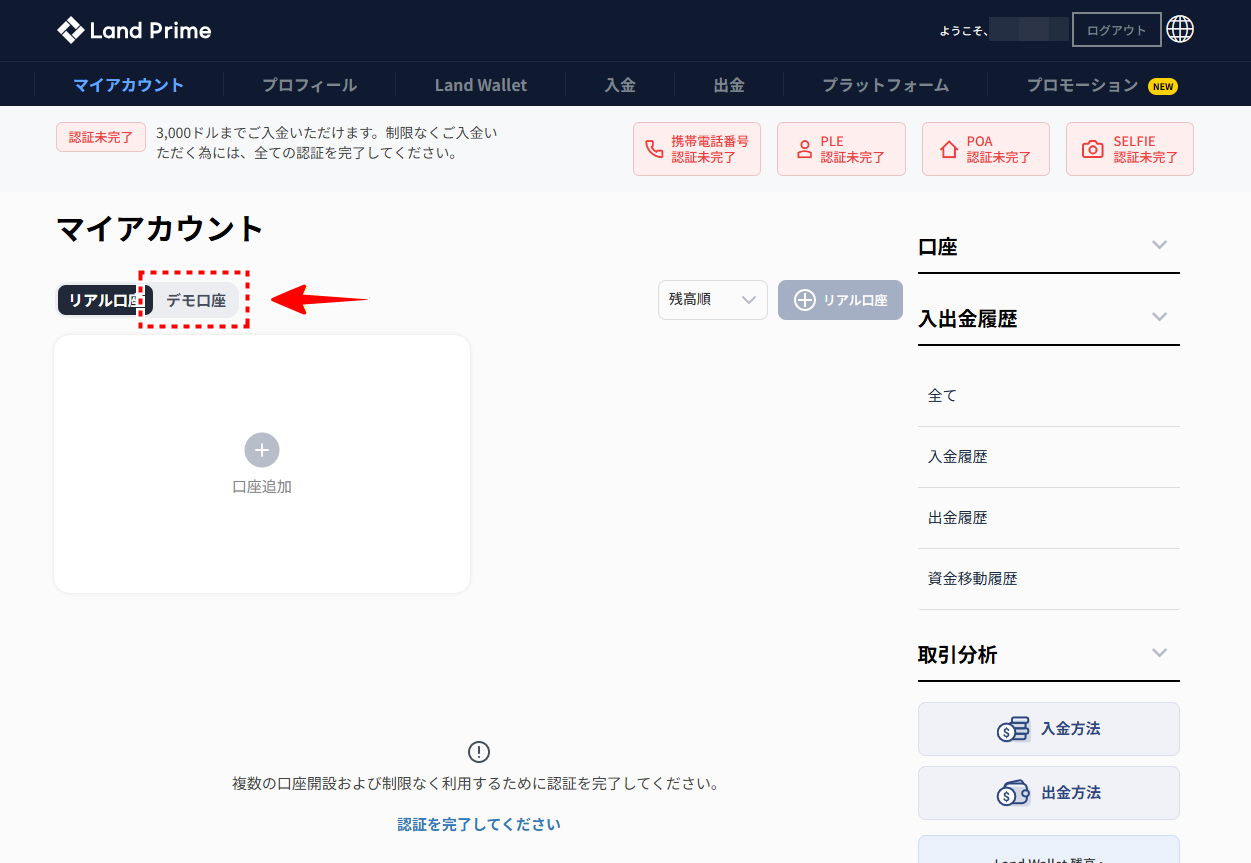Click the マイアカウント page heading

click(x=160, y=229)
